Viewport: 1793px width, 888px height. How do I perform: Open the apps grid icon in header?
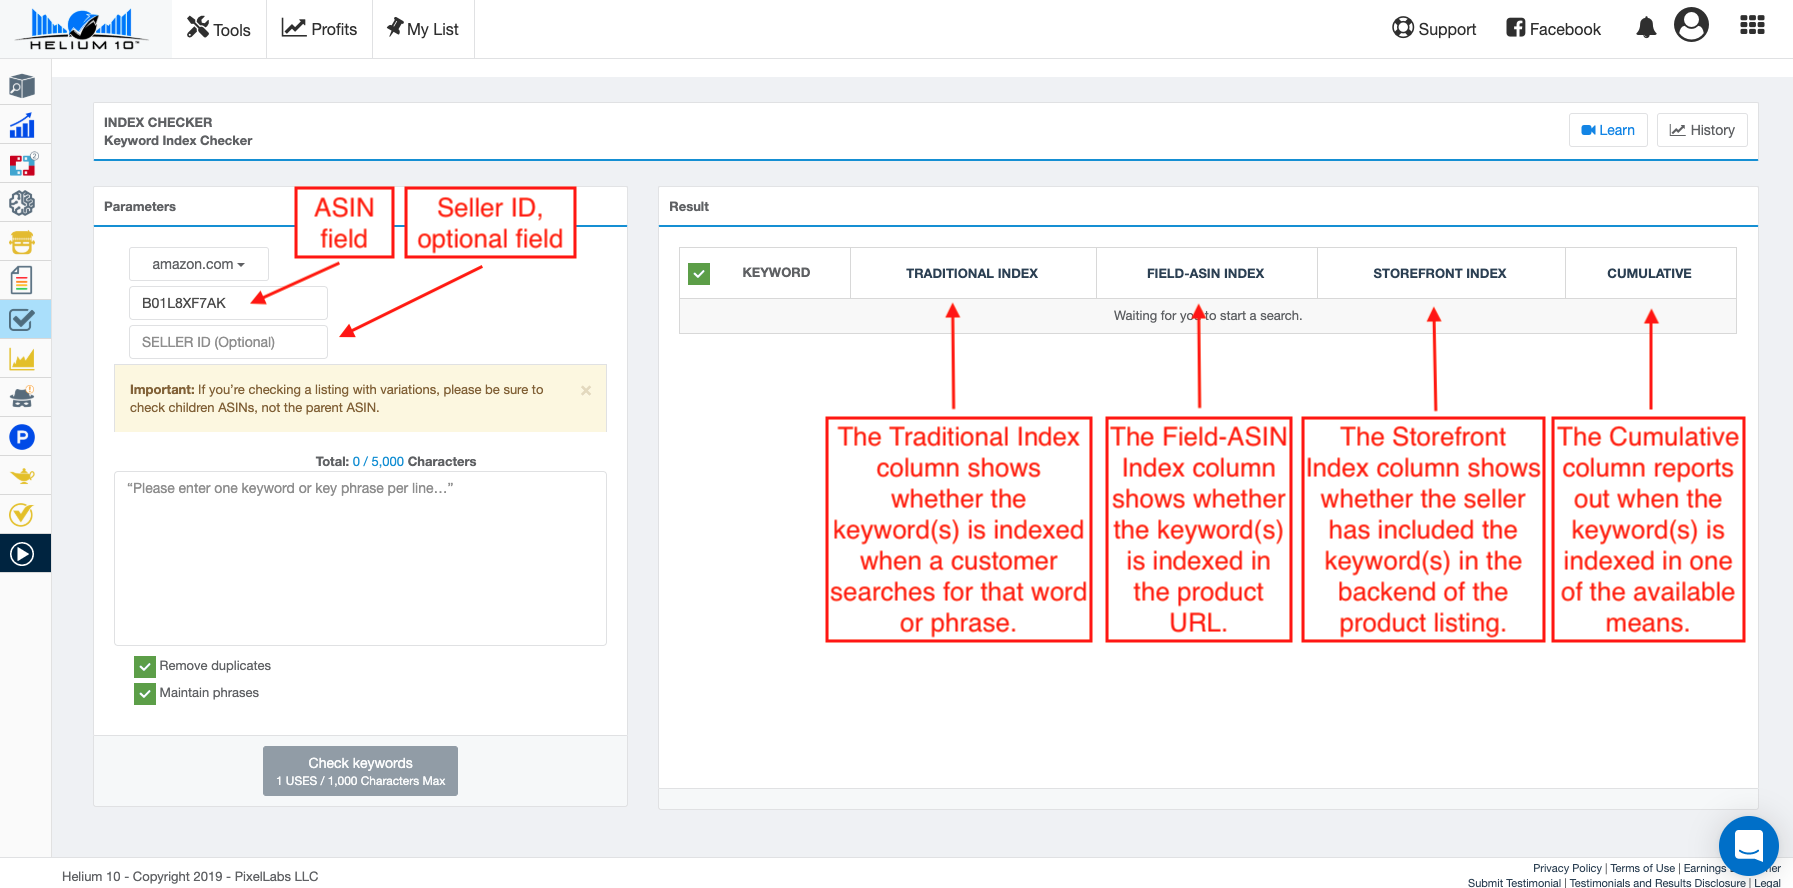tap(1752, 26)
